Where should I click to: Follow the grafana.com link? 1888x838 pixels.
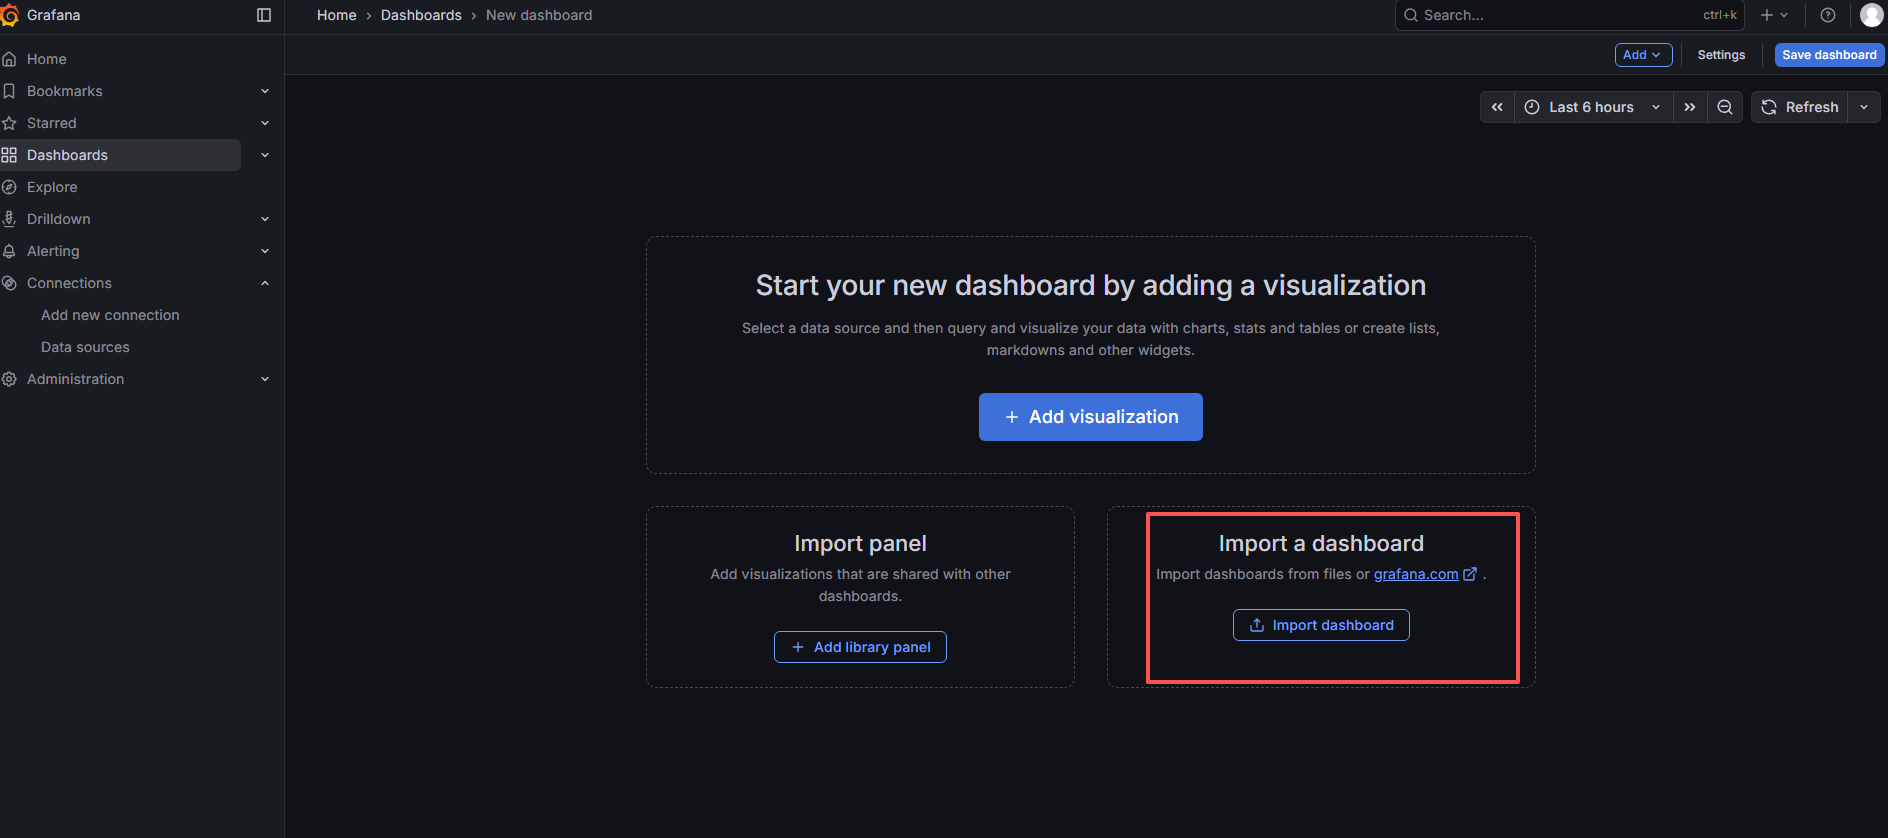pyautogui.click(x=1415, y=574)
